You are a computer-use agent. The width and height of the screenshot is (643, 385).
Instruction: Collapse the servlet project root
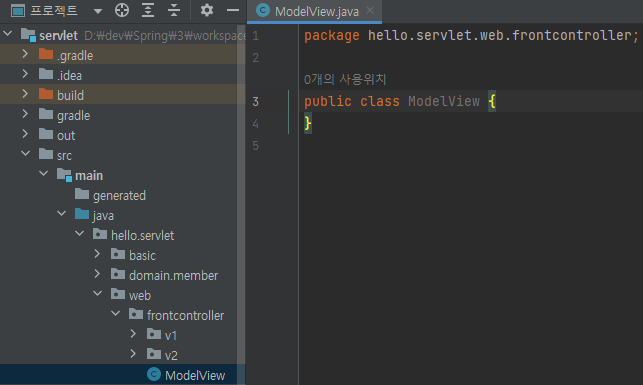click(8, 34)
